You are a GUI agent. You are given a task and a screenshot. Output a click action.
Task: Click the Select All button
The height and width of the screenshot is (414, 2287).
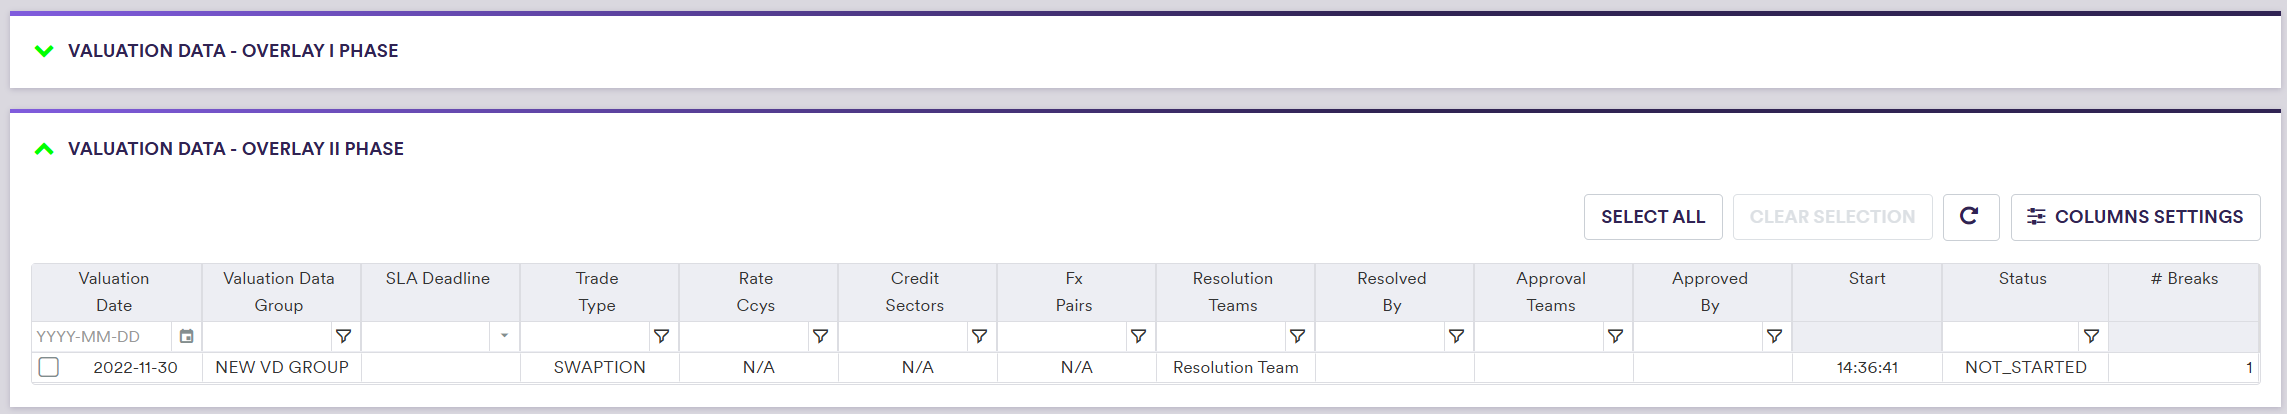(1652, 217)
